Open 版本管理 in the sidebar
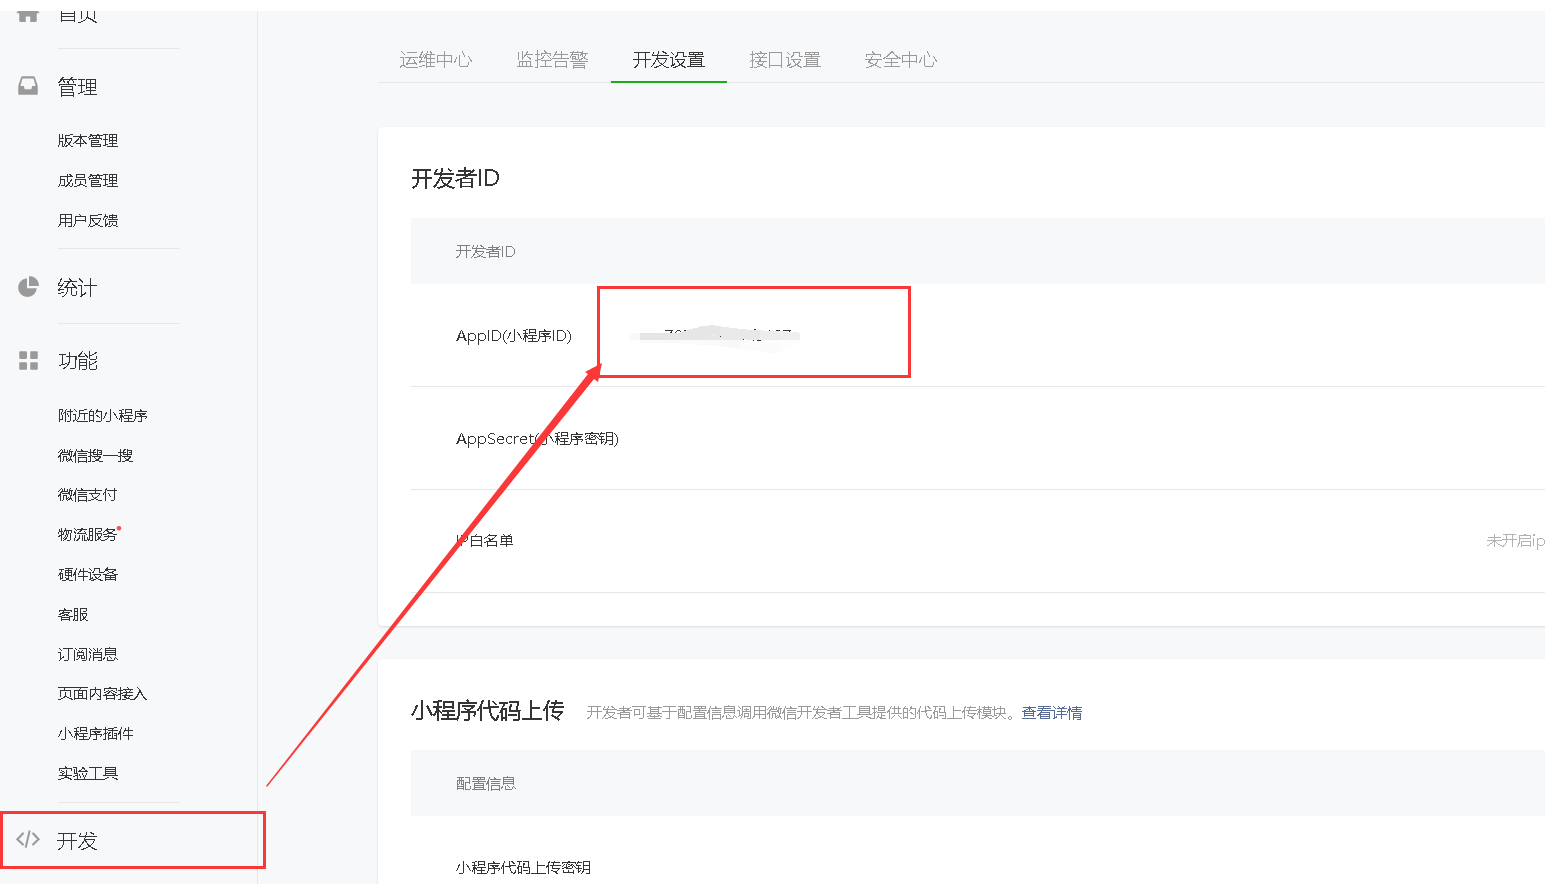 coord(88,141)
